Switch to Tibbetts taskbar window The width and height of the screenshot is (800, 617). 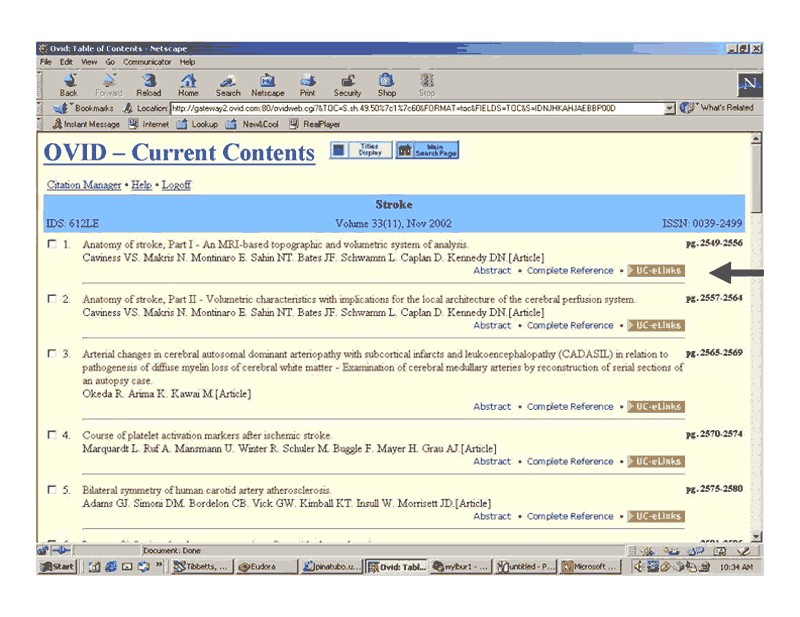click(202, 566)
